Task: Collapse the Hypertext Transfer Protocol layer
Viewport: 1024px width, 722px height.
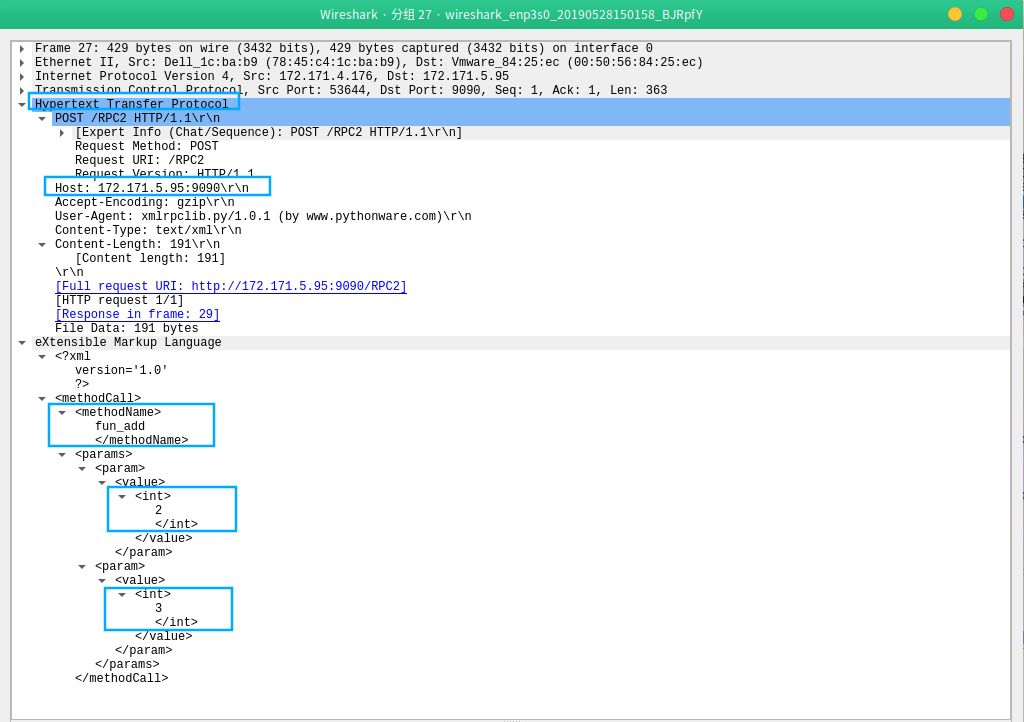Action: pos(21,104)
